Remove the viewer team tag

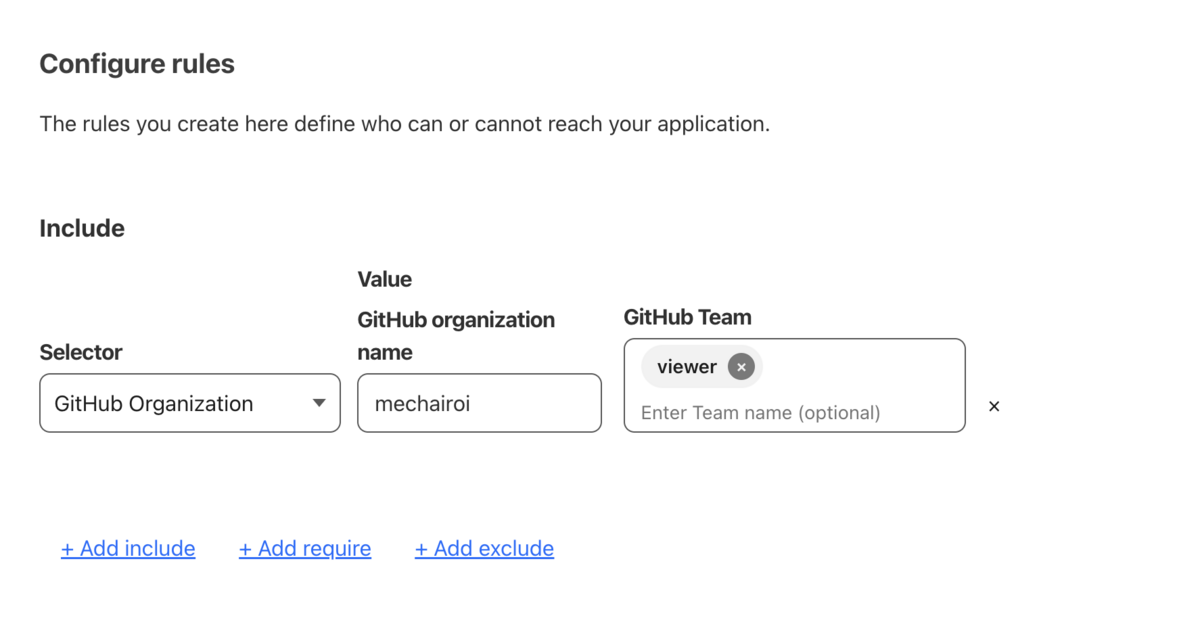click(x=741, y=367)
